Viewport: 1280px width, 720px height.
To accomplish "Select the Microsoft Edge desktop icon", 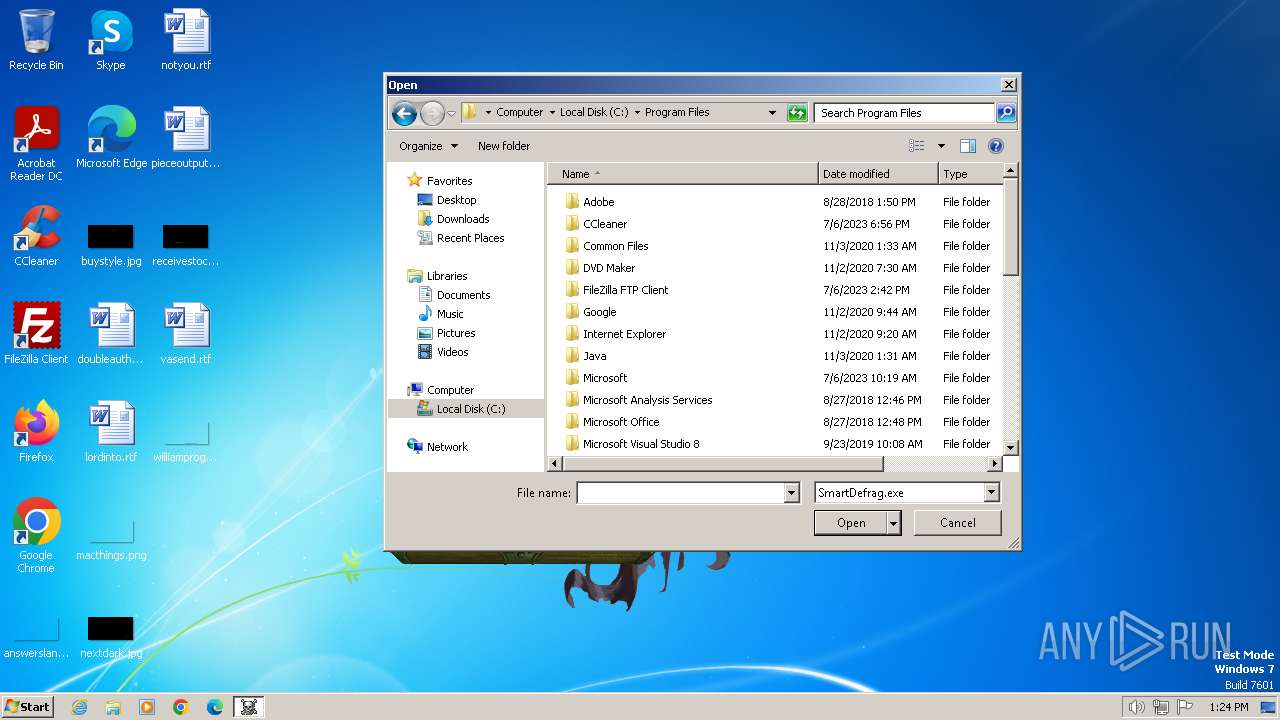I will pyautogui.click(x=111, y=138).
